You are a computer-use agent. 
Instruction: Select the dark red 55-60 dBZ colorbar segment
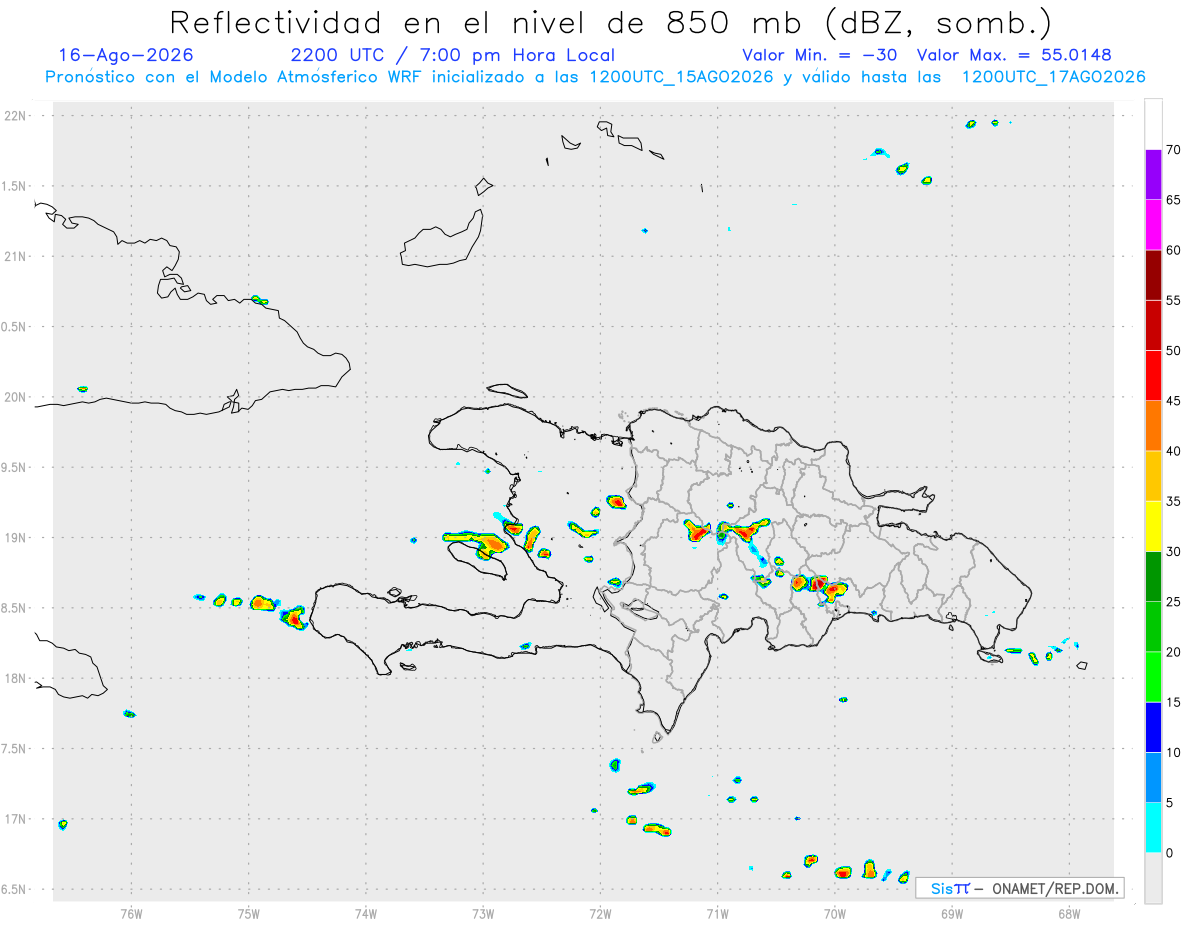point(1153,275)
